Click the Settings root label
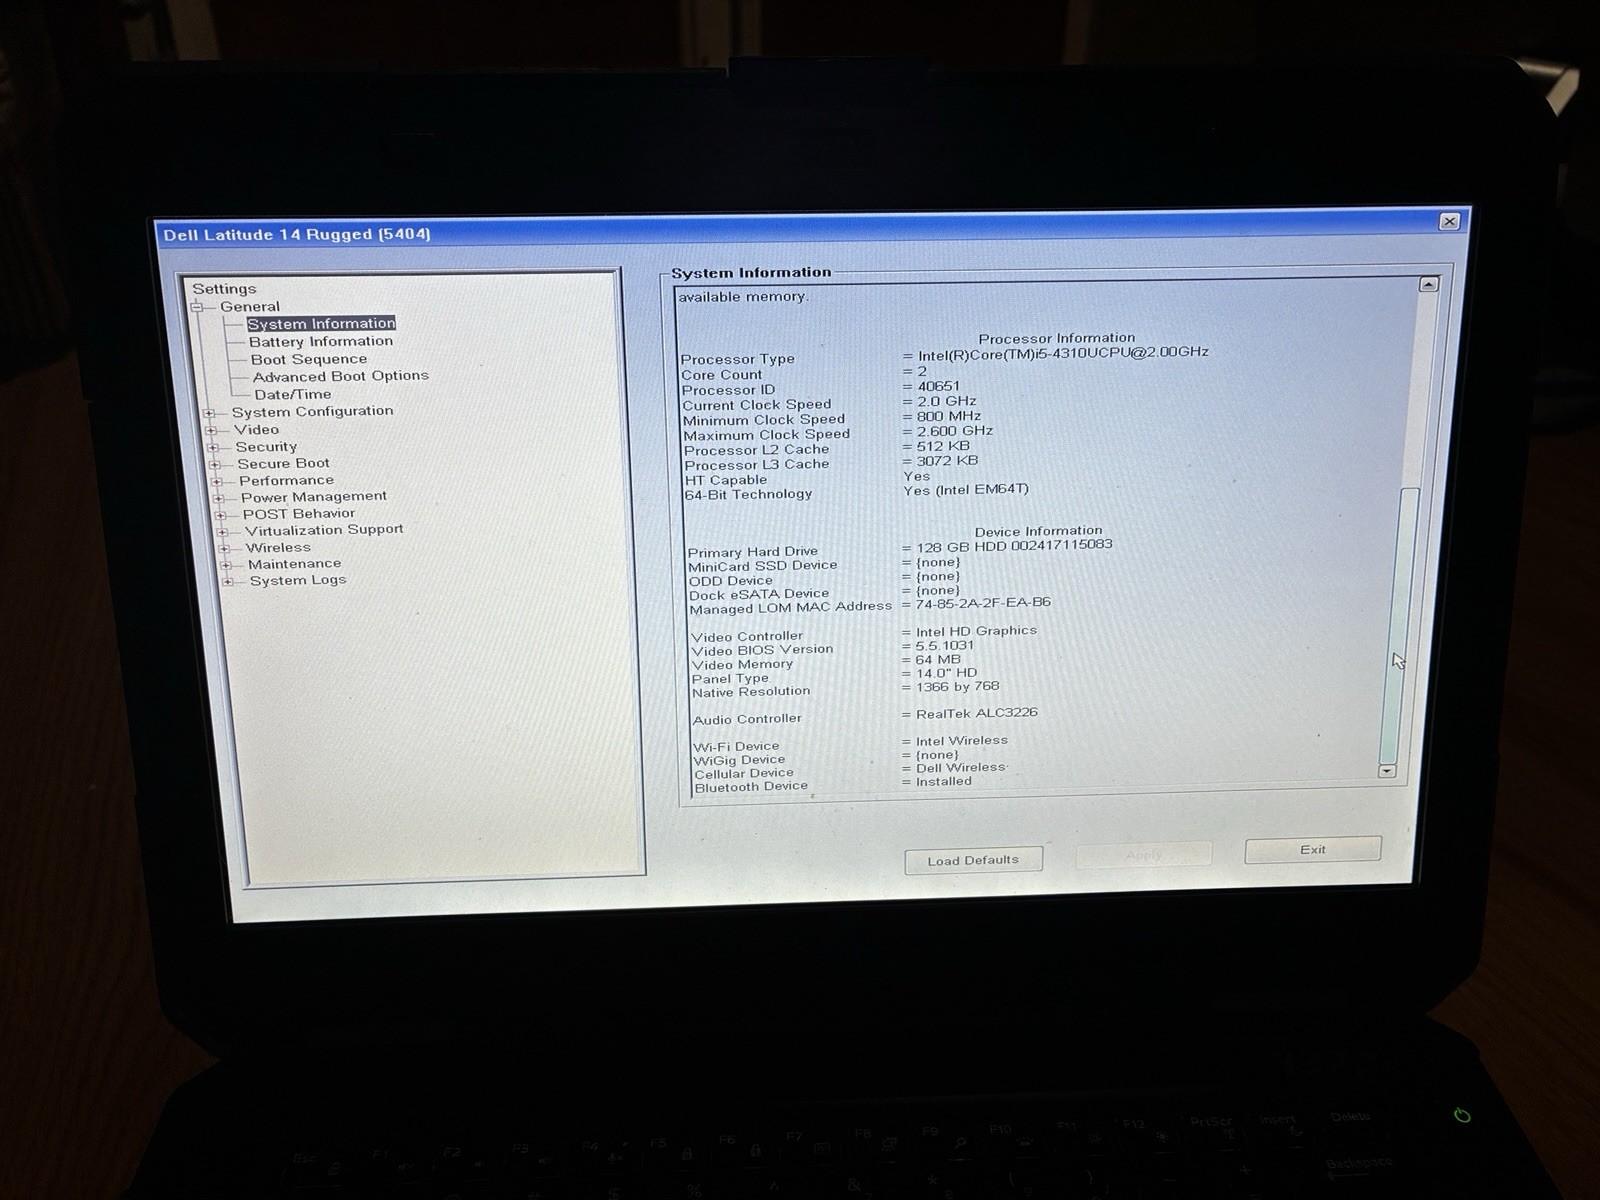Image resolution: width=1600 pixels, height=1200 pixels. point(224,289)
